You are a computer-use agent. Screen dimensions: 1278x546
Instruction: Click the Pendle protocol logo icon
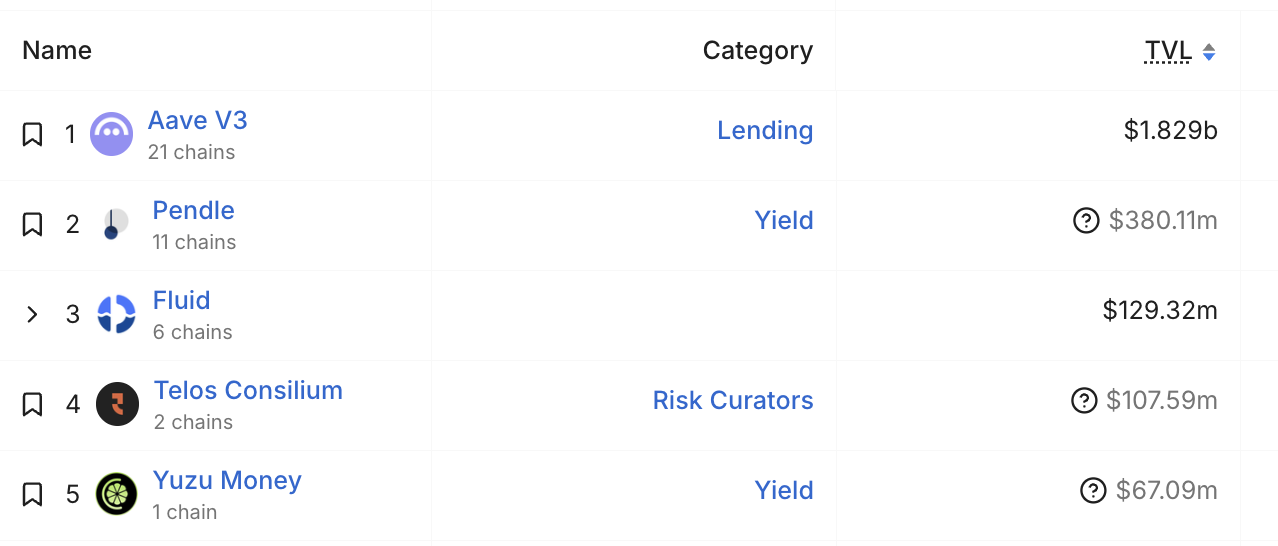tap(114, 224)
